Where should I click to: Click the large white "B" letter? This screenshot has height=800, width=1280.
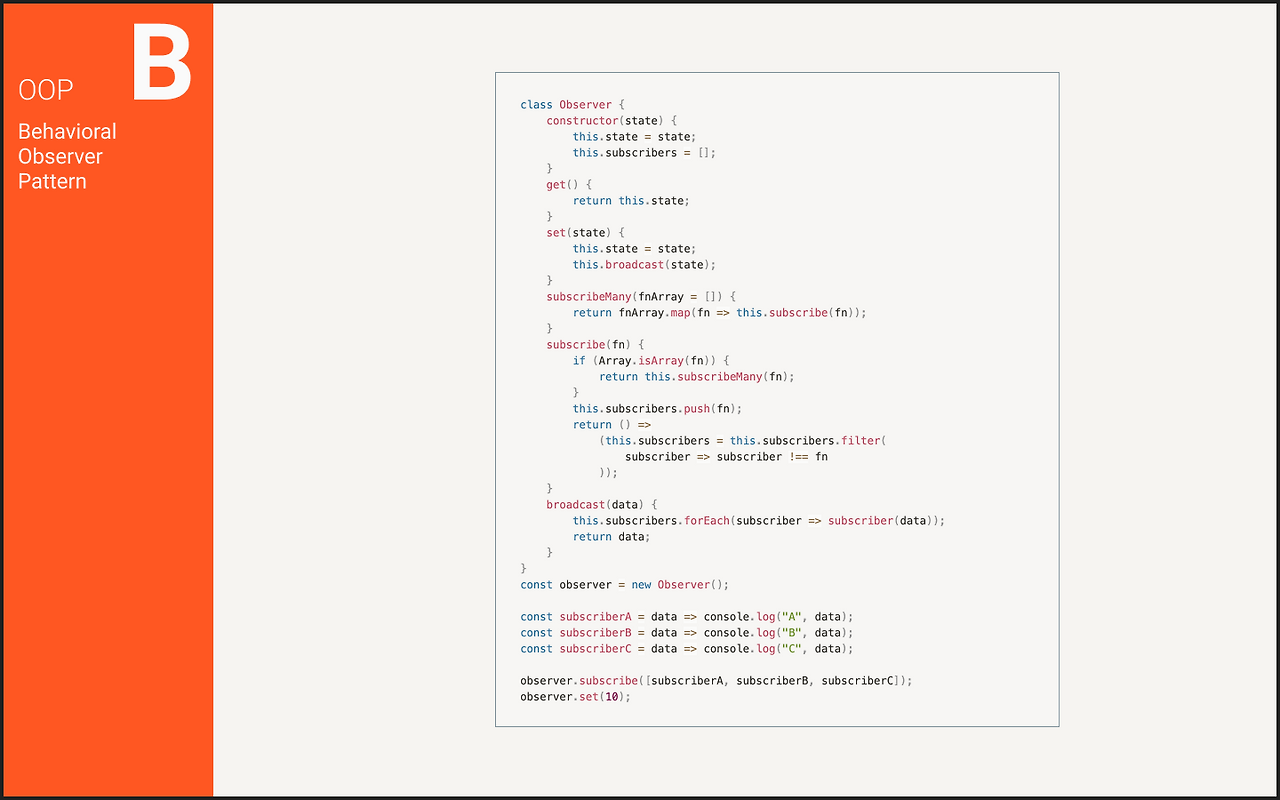[161, 63]
